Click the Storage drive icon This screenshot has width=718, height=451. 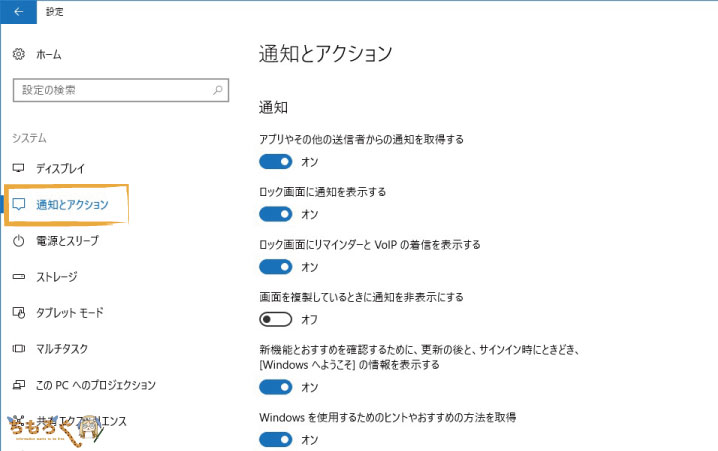pos(18,277)
